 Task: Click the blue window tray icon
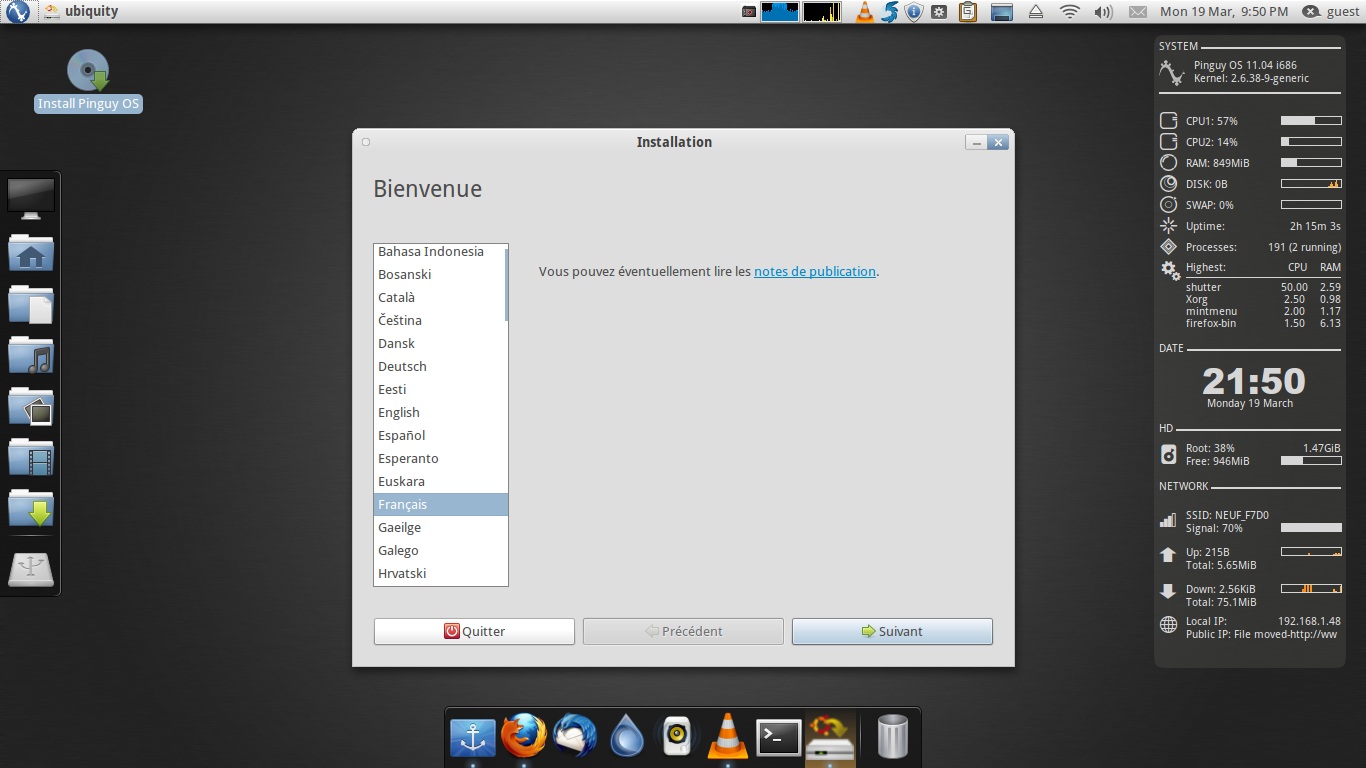point(1002,12)
